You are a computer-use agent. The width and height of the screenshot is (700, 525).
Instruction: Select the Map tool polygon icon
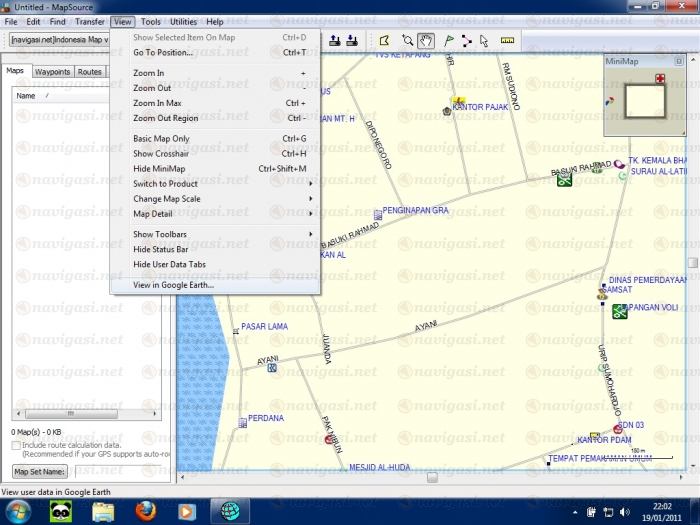pyautogui.click(x=383, y=41)
